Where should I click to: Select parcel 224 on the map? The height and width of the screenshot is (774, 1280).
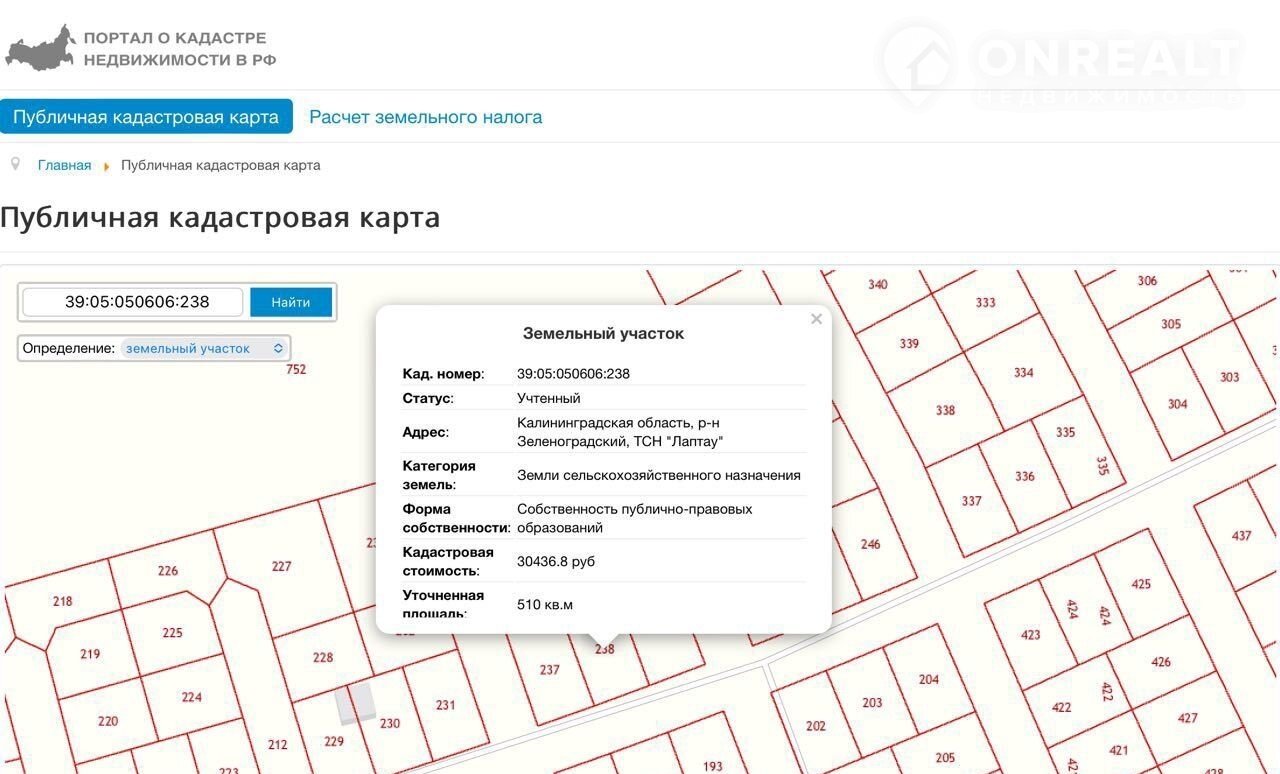click(191, 697)
